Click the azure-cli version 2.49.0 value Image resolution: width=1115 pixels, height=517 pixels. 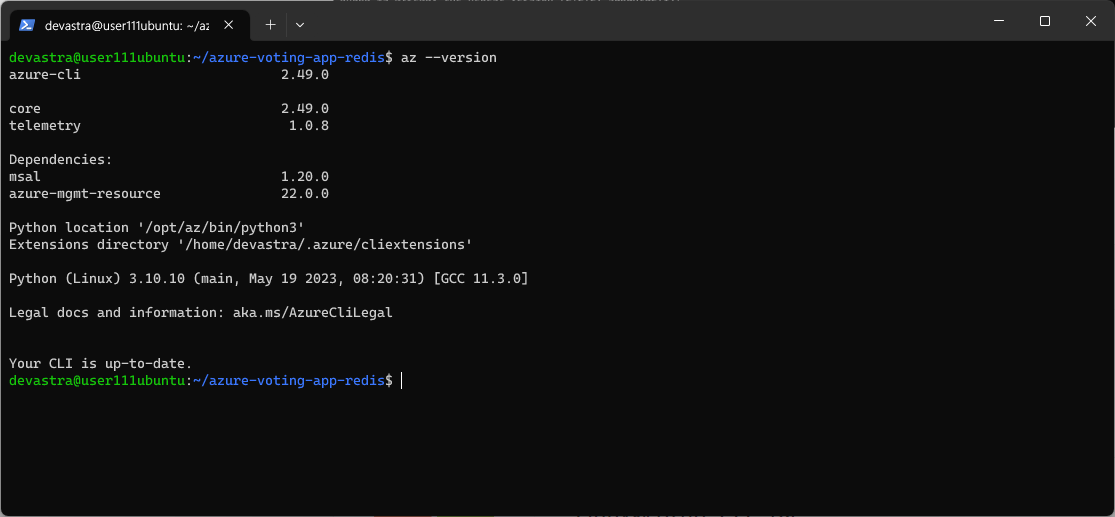point(305,75)
